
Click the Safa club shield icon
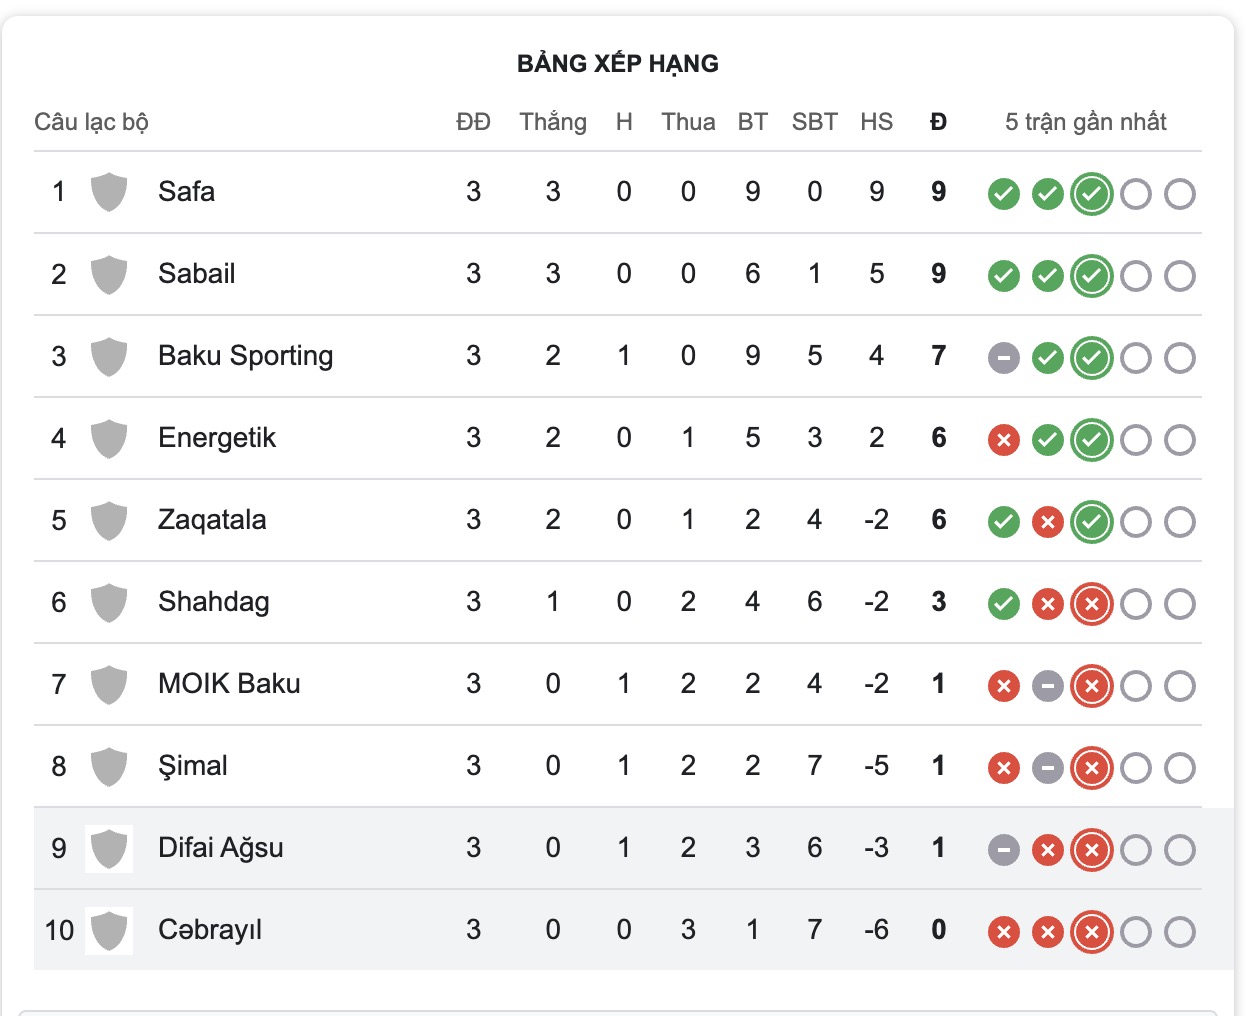pyautogui.click(x=108, y=192)
